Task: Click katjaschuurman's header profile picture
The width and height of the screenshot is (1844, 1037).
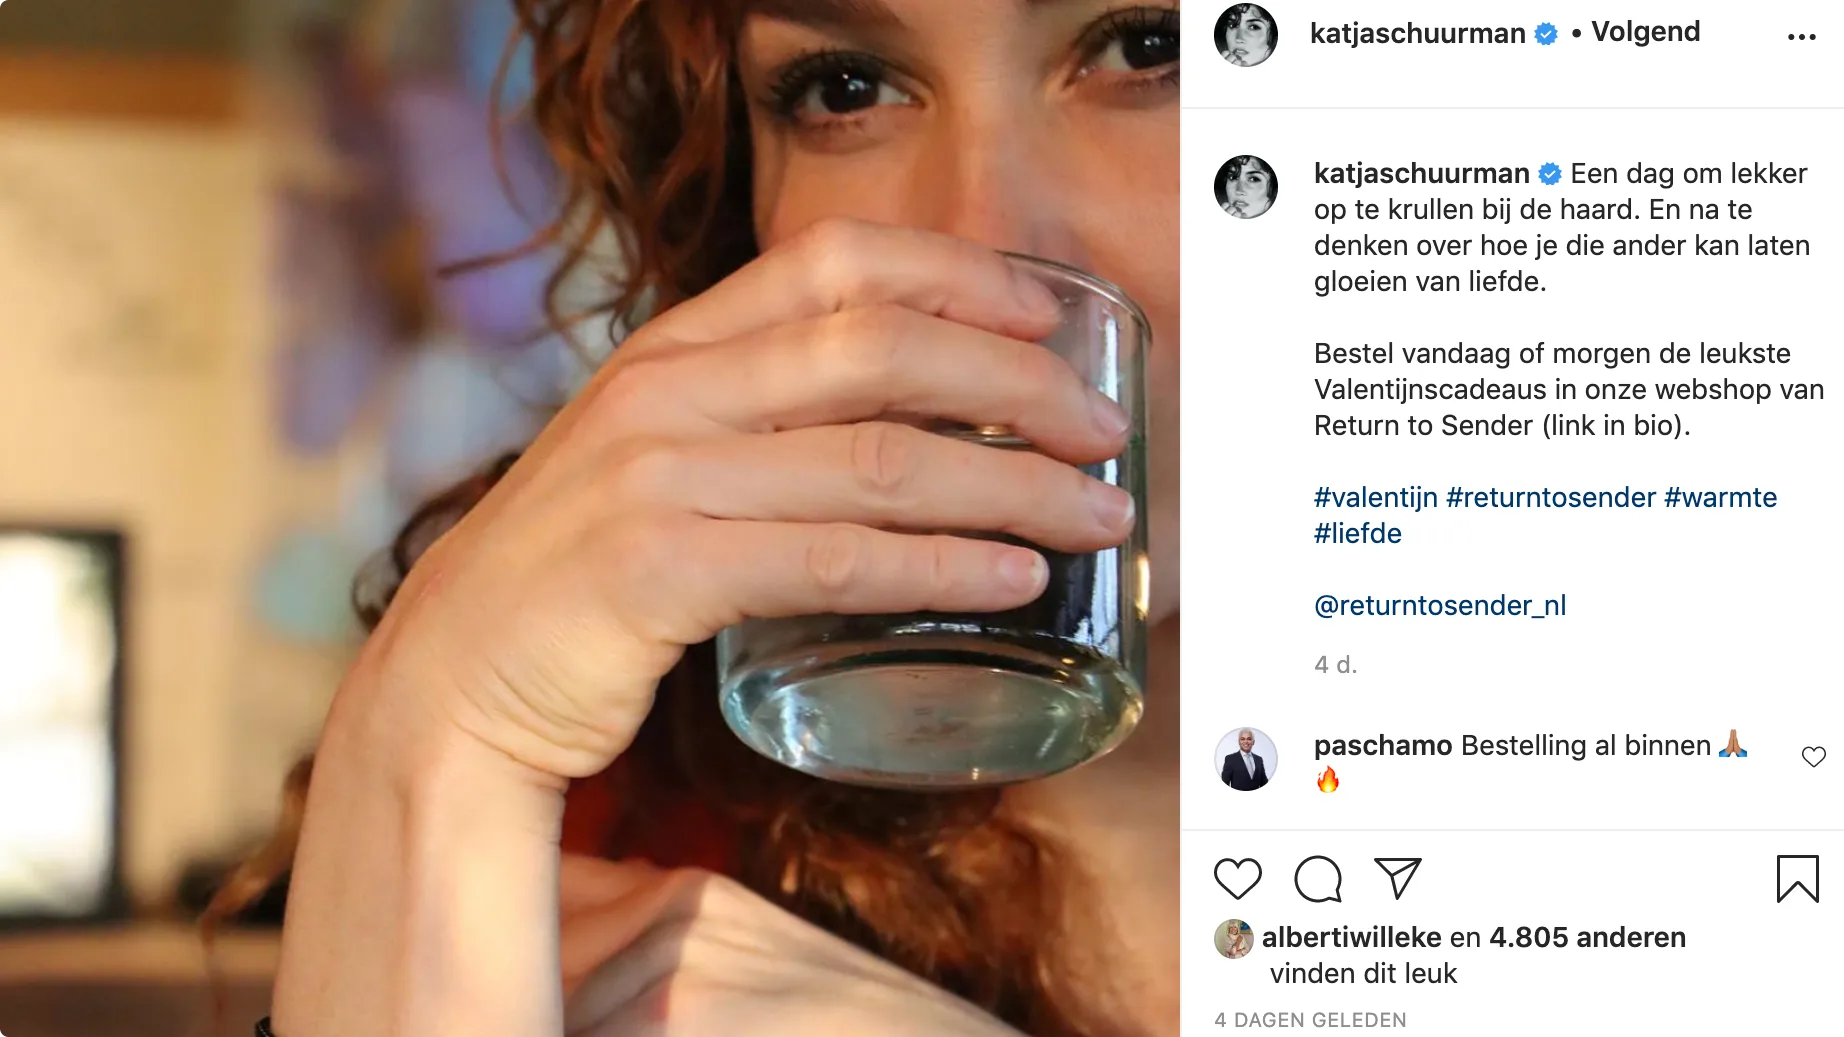Action: (x=1245, y=35)
